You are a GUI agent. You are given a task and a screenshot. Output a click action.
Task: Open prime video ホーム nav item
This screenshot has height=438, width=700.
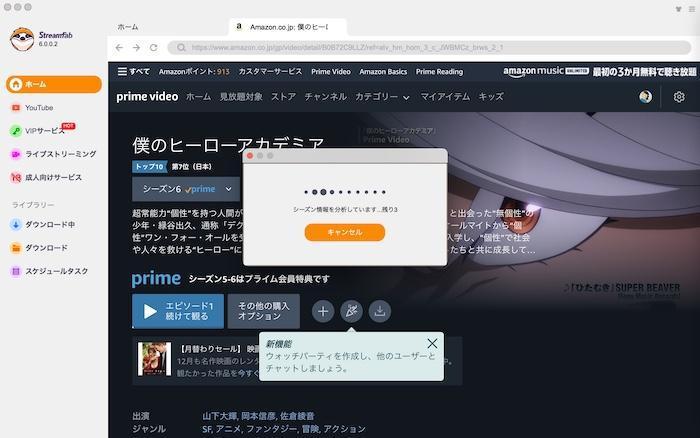(x=198, y=97)
